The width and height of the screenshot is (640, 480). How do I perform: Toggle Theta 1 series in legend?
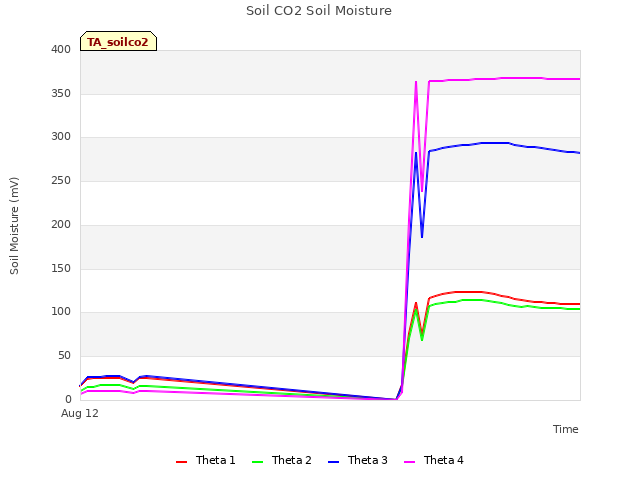pos(206,460)
